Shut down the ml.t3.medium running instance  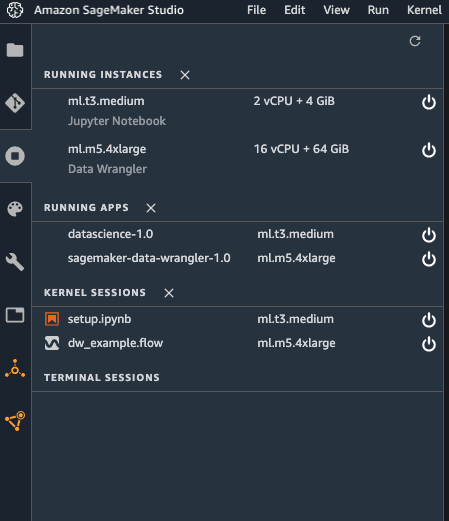coord(429,102)
